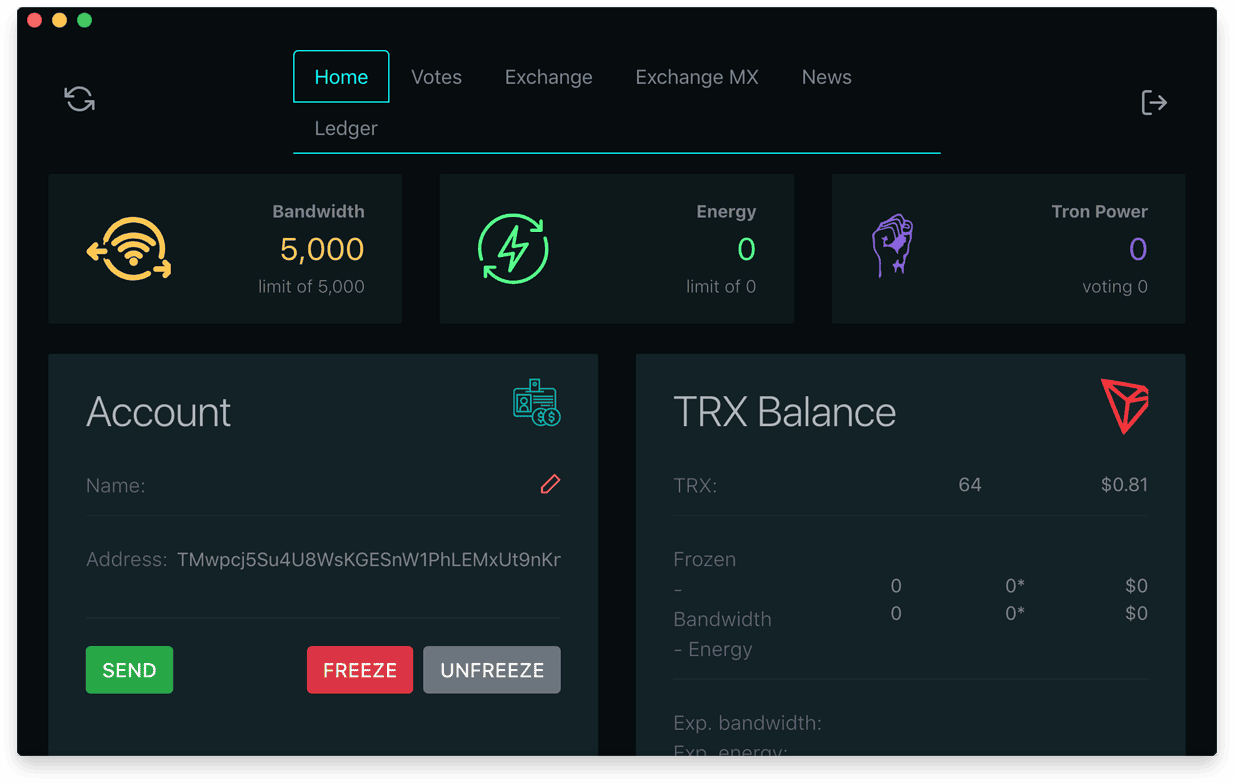Click the refresh sync icon
This screenshot has height=783, width=1234.
click(80, 99)
